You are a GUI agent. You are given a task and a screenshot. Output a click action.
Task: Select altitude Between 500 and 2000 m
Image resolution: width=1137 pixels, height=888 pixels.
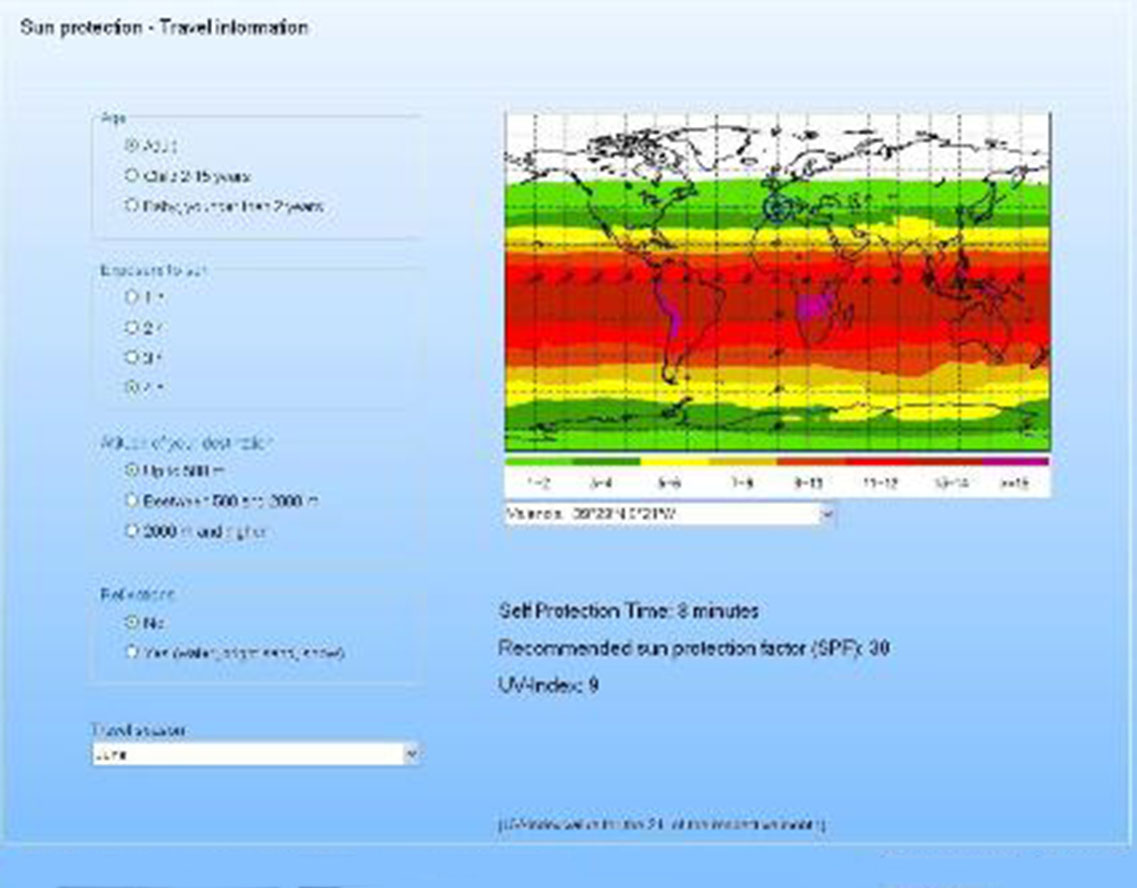point(131,500)
